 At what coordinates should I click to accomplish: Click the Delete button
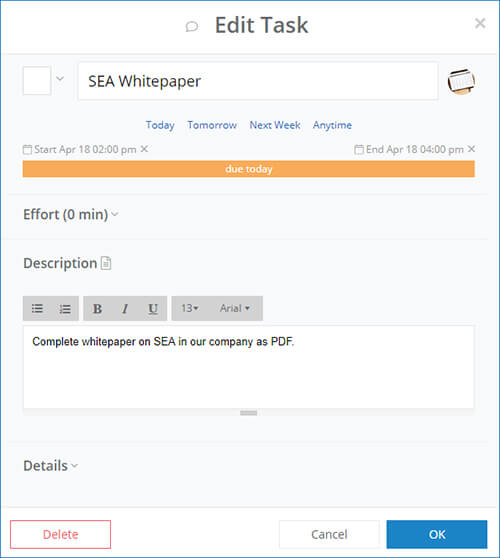pos(60,534)
